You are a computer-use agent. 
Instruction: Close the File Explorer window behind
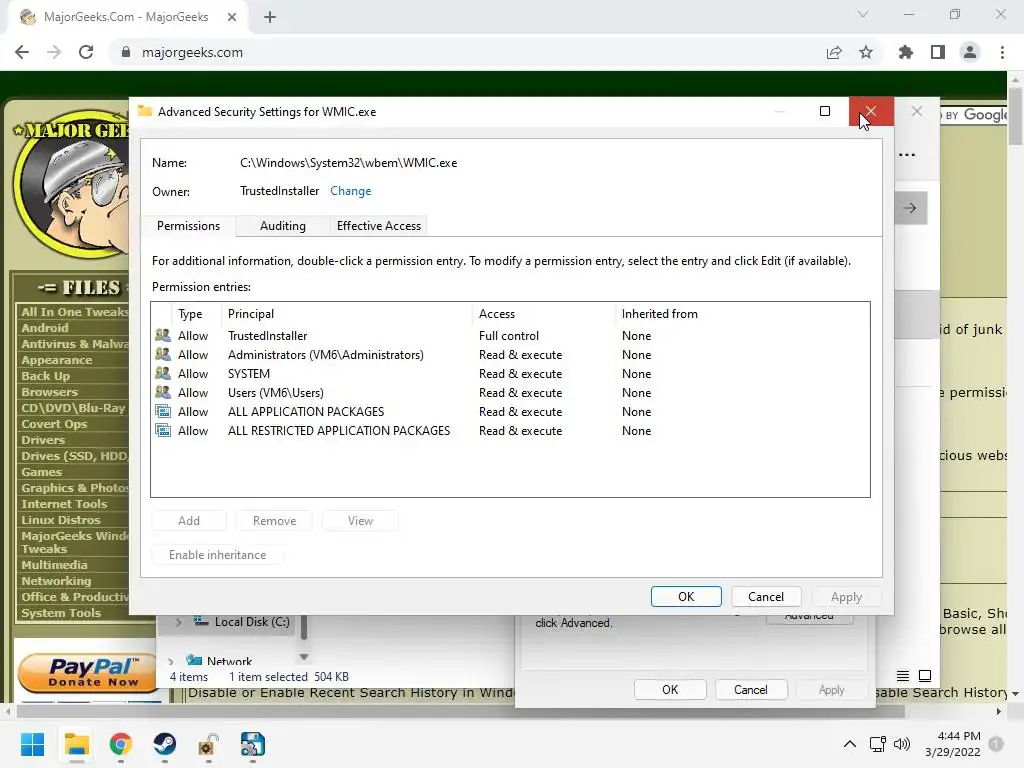pyautogui.click(x=917, y=112)
